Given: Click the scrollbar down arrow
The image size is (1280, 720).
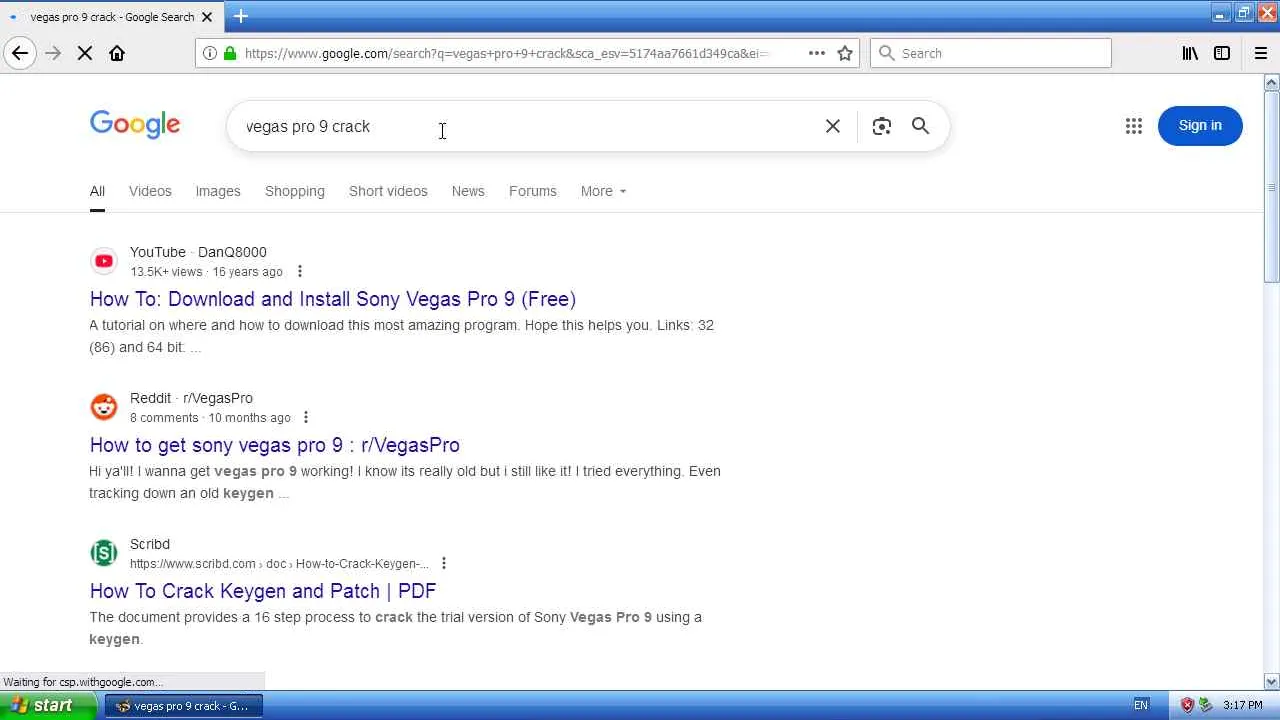Looking at the screenshot, I should (1272, 681).
